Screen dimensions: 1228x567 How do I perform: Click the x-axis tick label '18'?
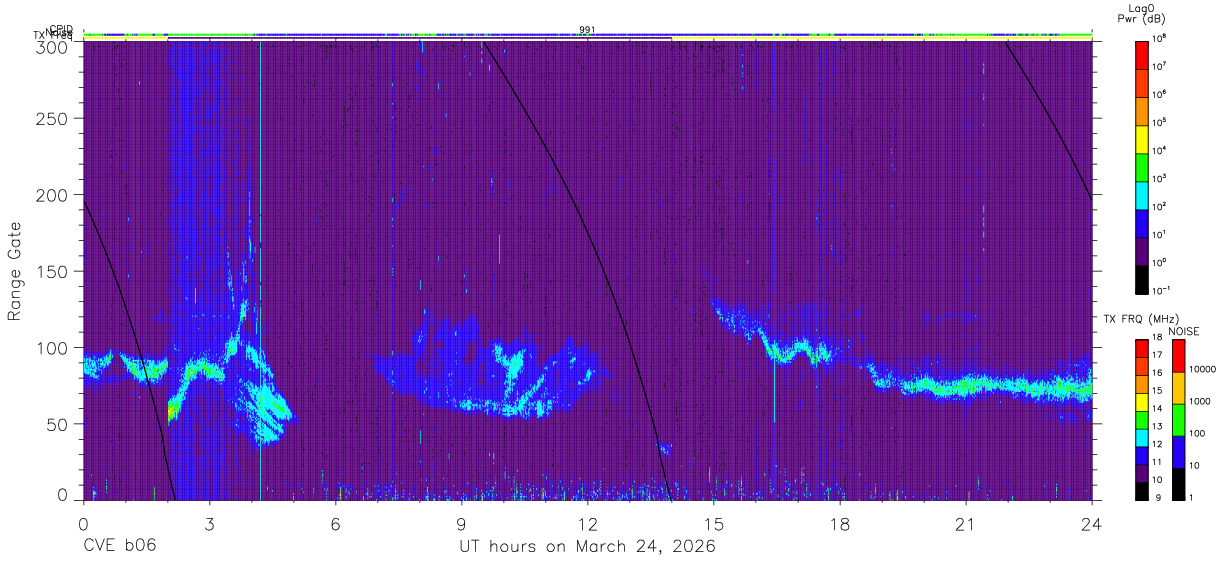click(x=840, y=523)
